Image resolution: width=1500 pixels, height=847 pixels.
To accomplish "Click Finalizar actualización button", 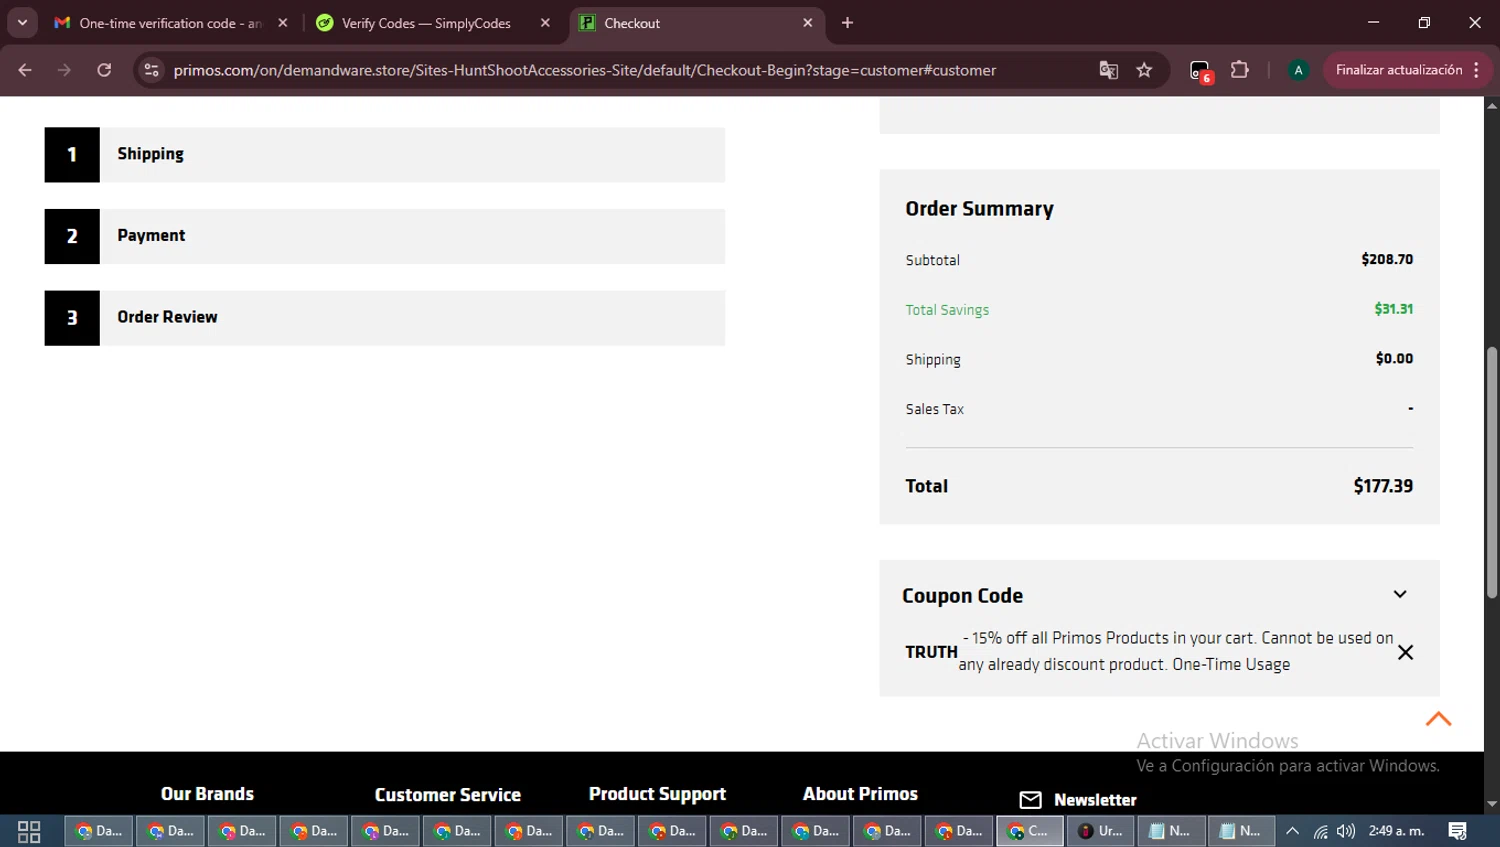I will click(x=1408, y=70).
